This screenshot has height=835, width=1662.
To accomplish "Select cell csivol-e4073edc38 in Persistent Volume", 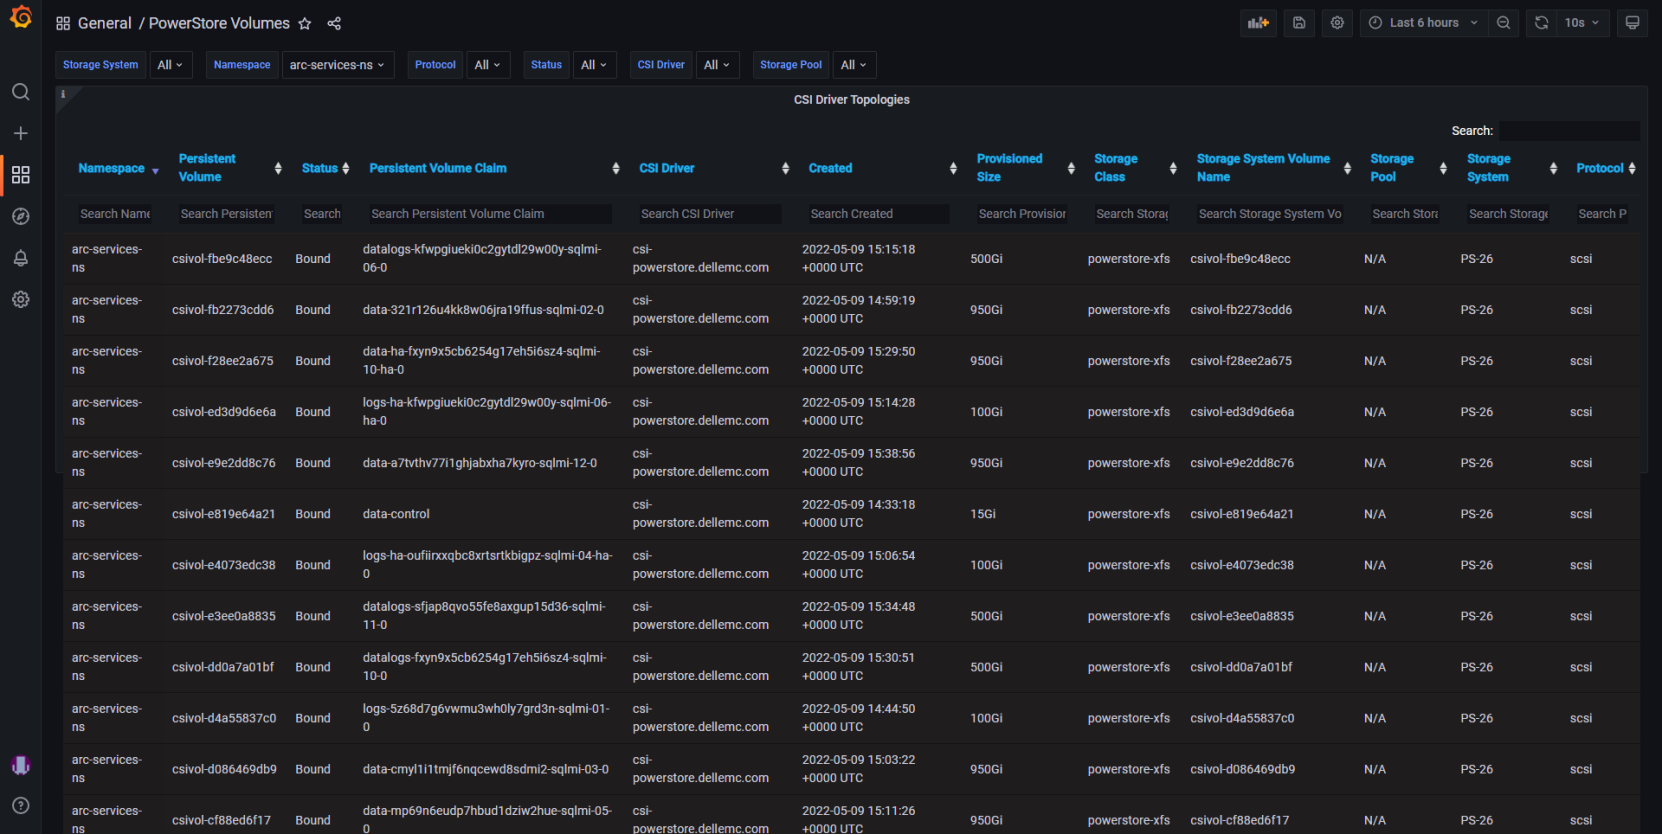I will click(x=223, y=565).
